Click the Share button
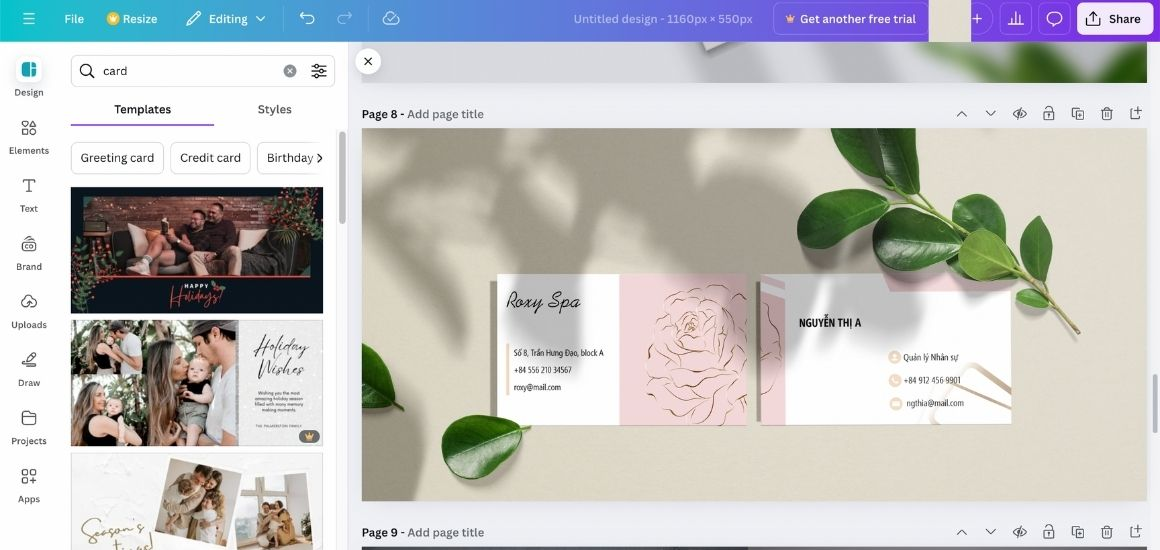 tap(1114, 19)
